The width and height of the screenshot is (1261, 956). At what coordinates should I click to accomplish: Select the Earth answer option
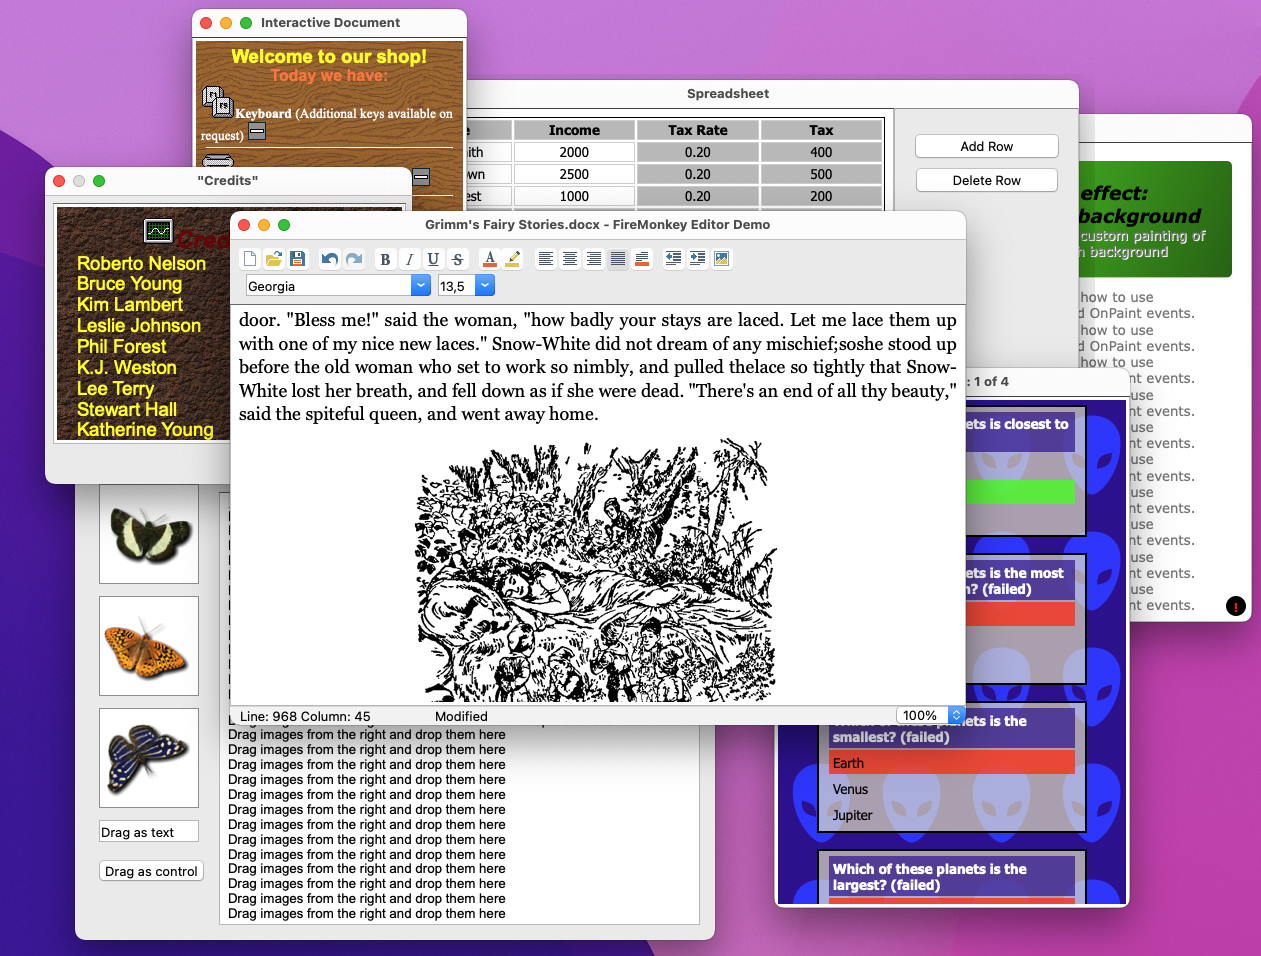[952, 763]
